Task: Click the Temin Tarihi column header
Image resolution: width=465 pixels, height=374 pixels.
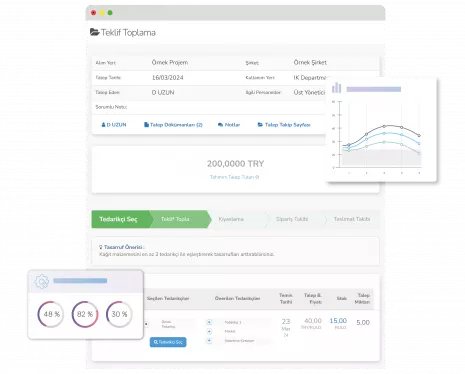Action: [x=286, y=298]
